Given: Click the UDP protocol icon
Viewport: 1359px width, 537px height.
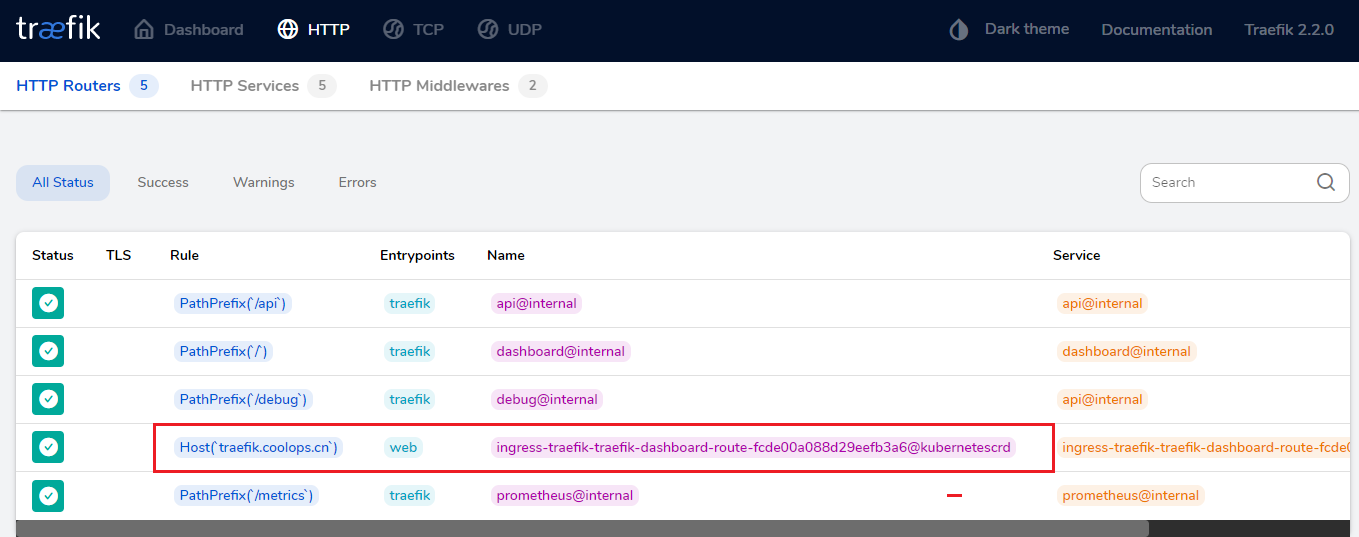Looking at the screenshot, I should (488, 29).
